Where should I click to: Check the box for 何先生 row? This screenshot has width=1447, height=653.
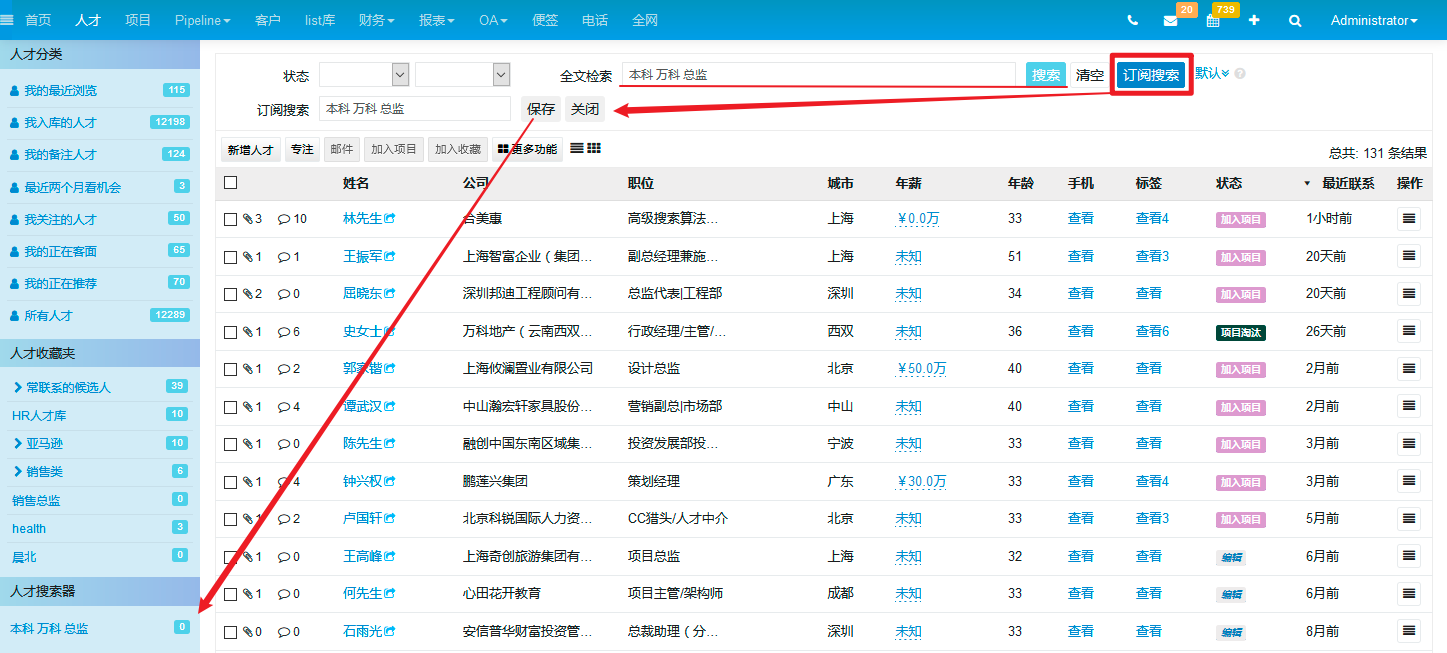231,594
